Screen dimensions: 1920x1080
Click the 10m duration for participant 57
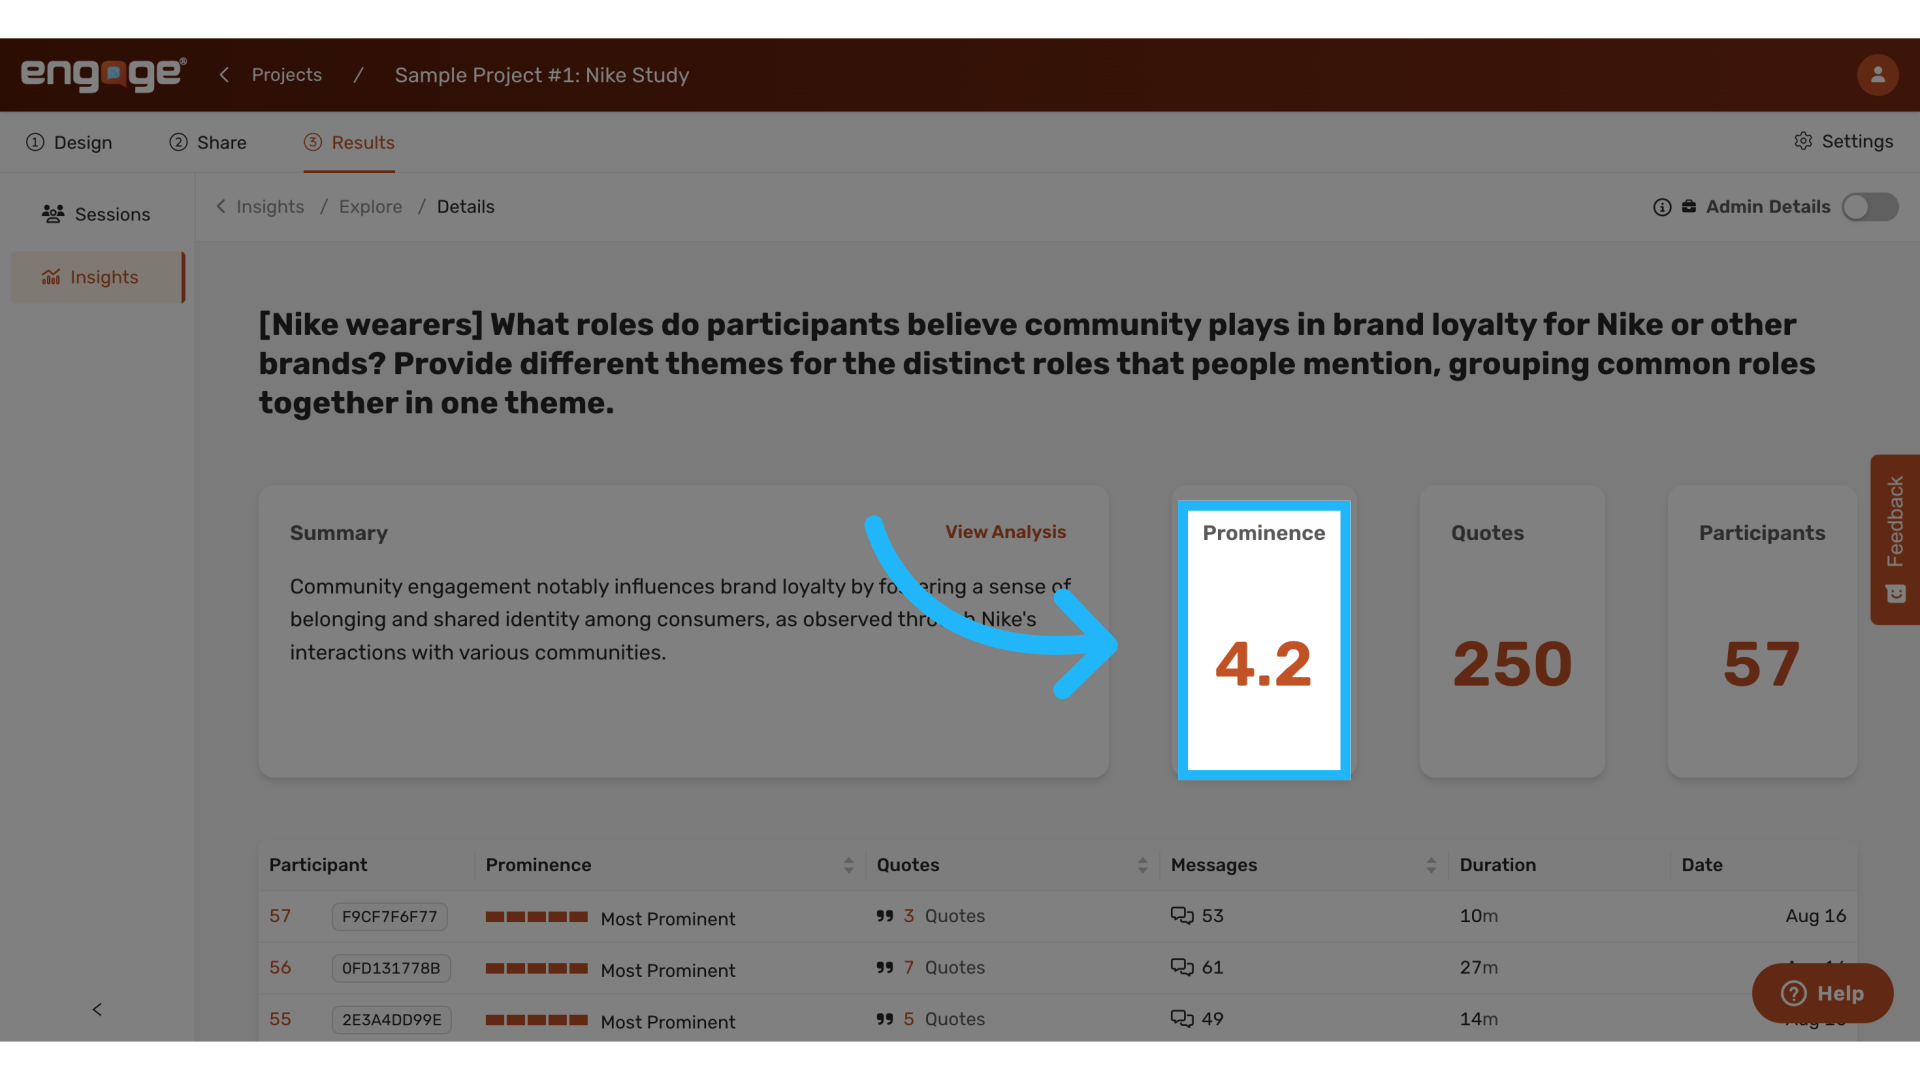click(x=1479, y=916)
